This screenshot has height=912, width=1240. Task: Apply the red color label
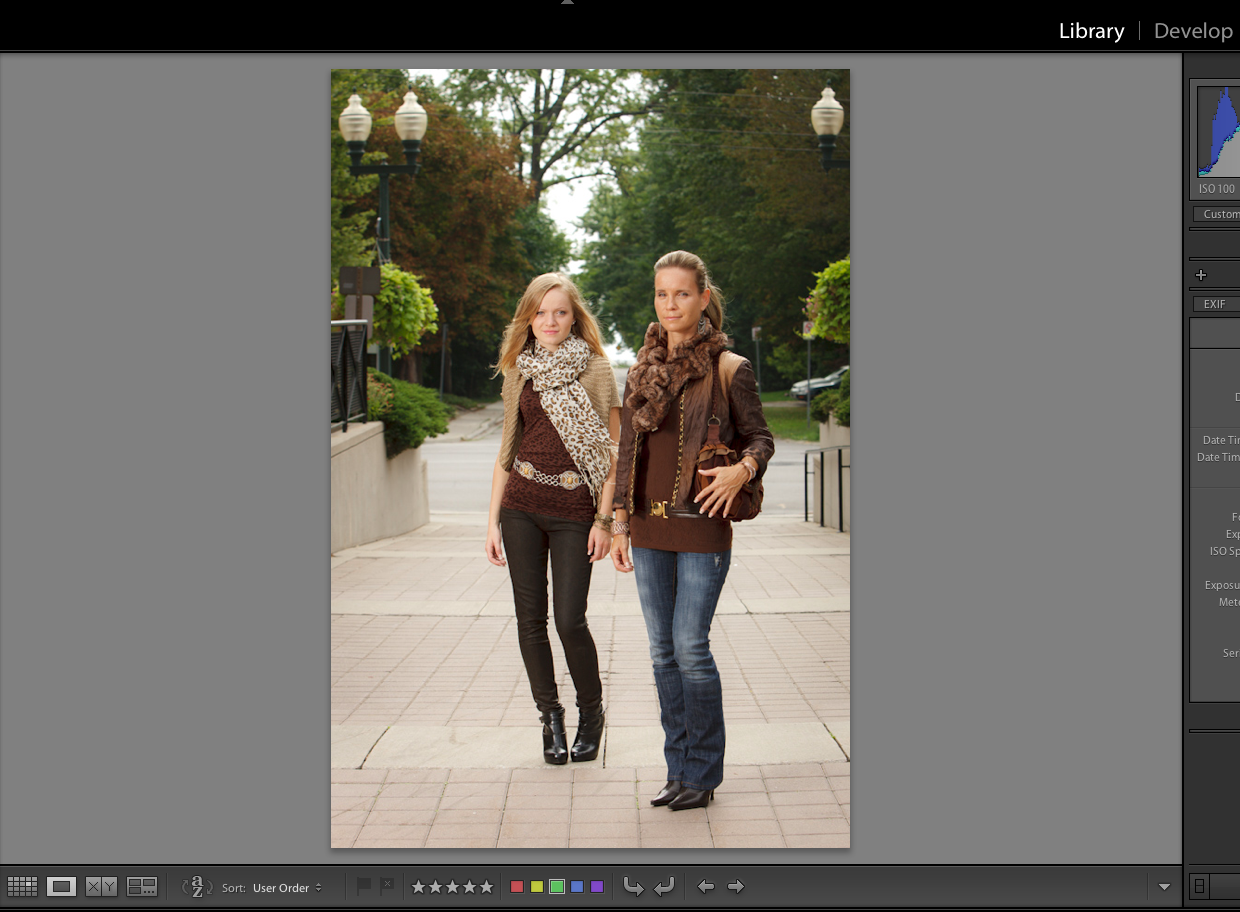click(x=517, y=887)
